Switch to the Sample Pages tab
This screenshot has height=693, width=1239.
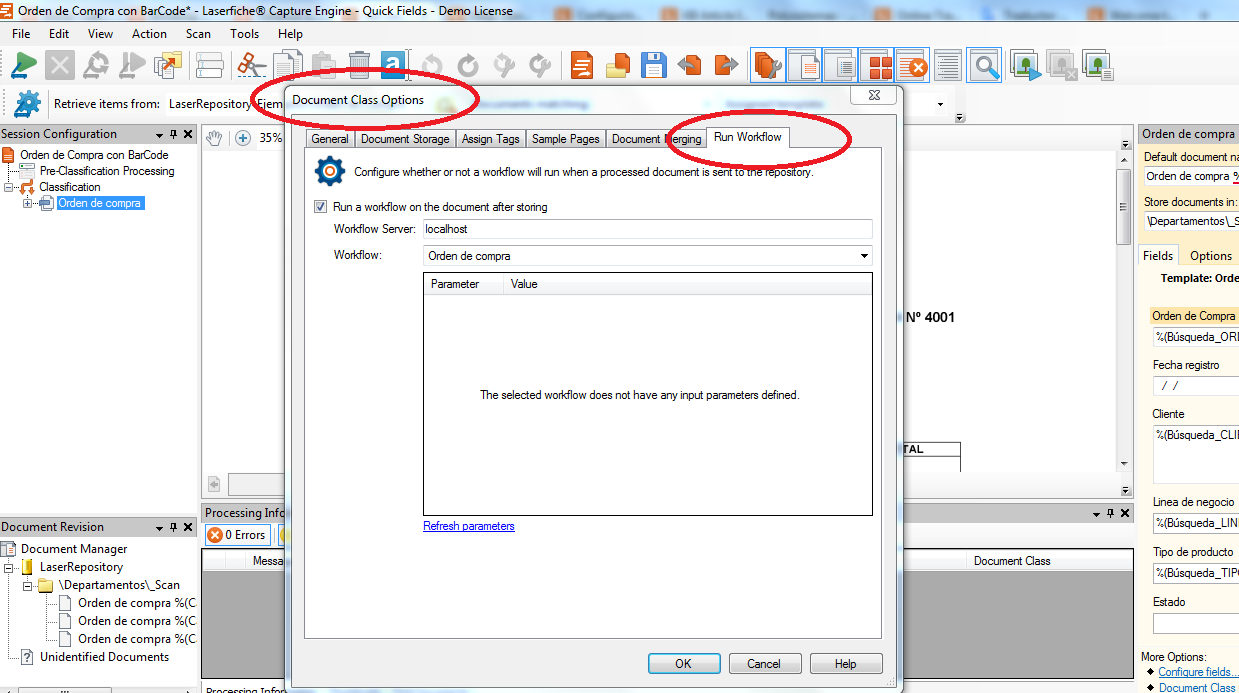565,139
